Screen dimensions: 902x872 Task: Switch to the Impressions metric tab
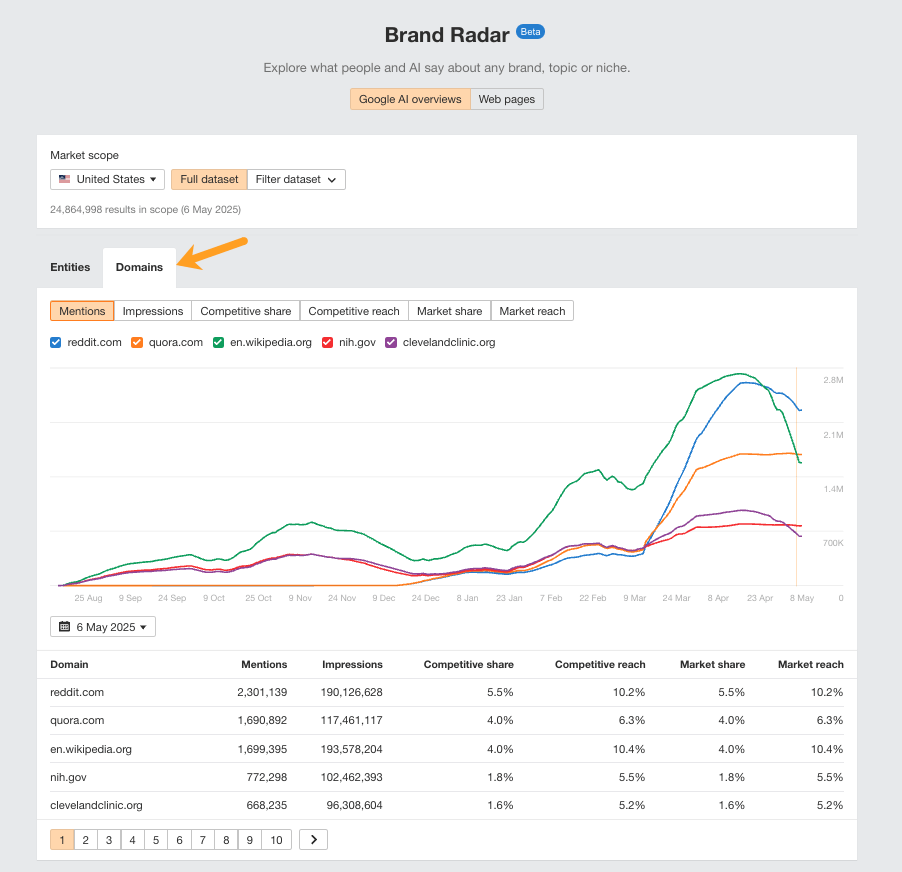(x=152, y=310)
